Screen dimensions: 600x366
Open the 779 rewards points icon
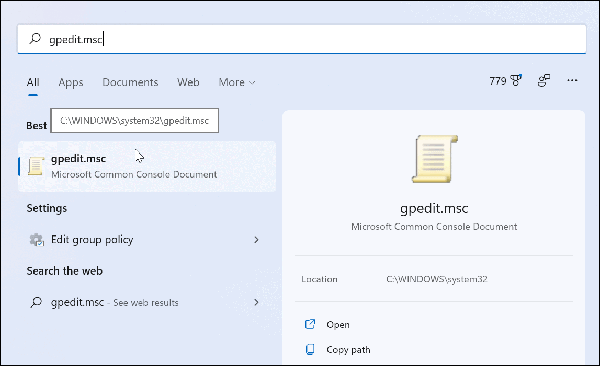click(x=505, y=81)
